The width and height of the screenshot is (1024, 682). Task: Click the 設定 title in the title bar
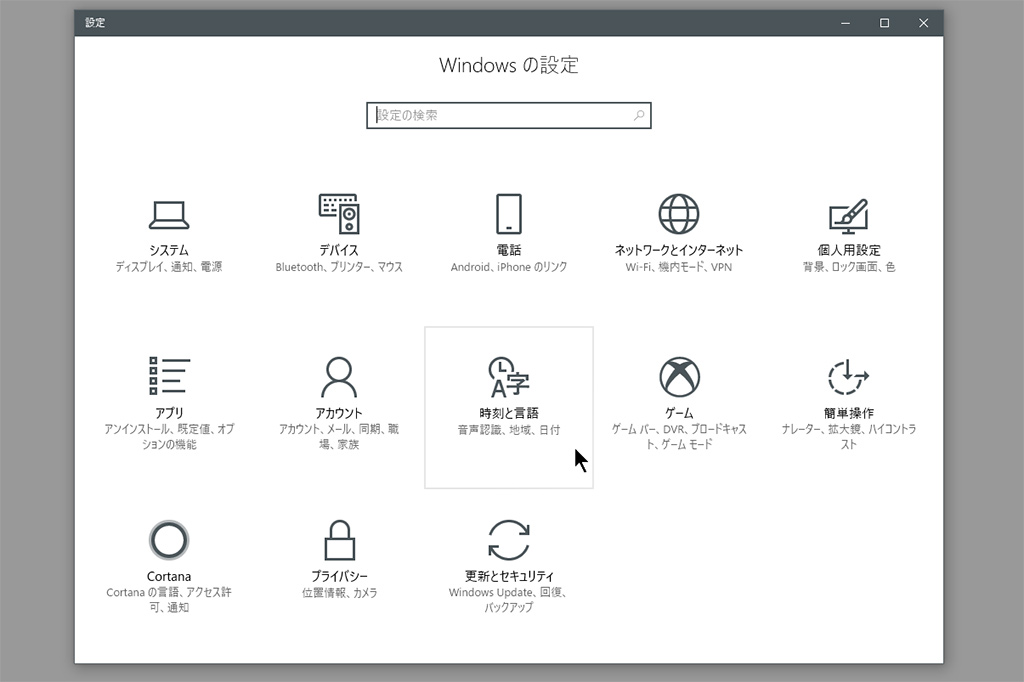point(95,23)
